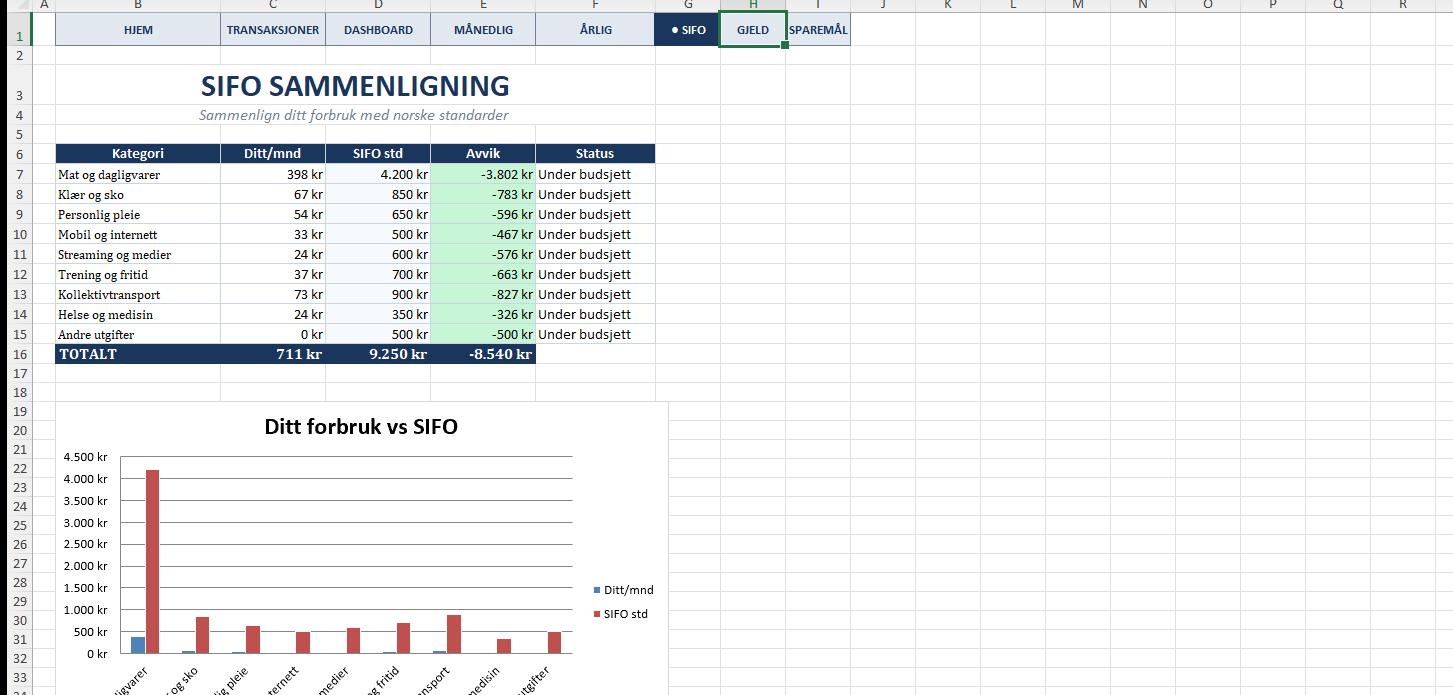Select column header D
The height and width of the screenshot is (695, 1453).
378,5
